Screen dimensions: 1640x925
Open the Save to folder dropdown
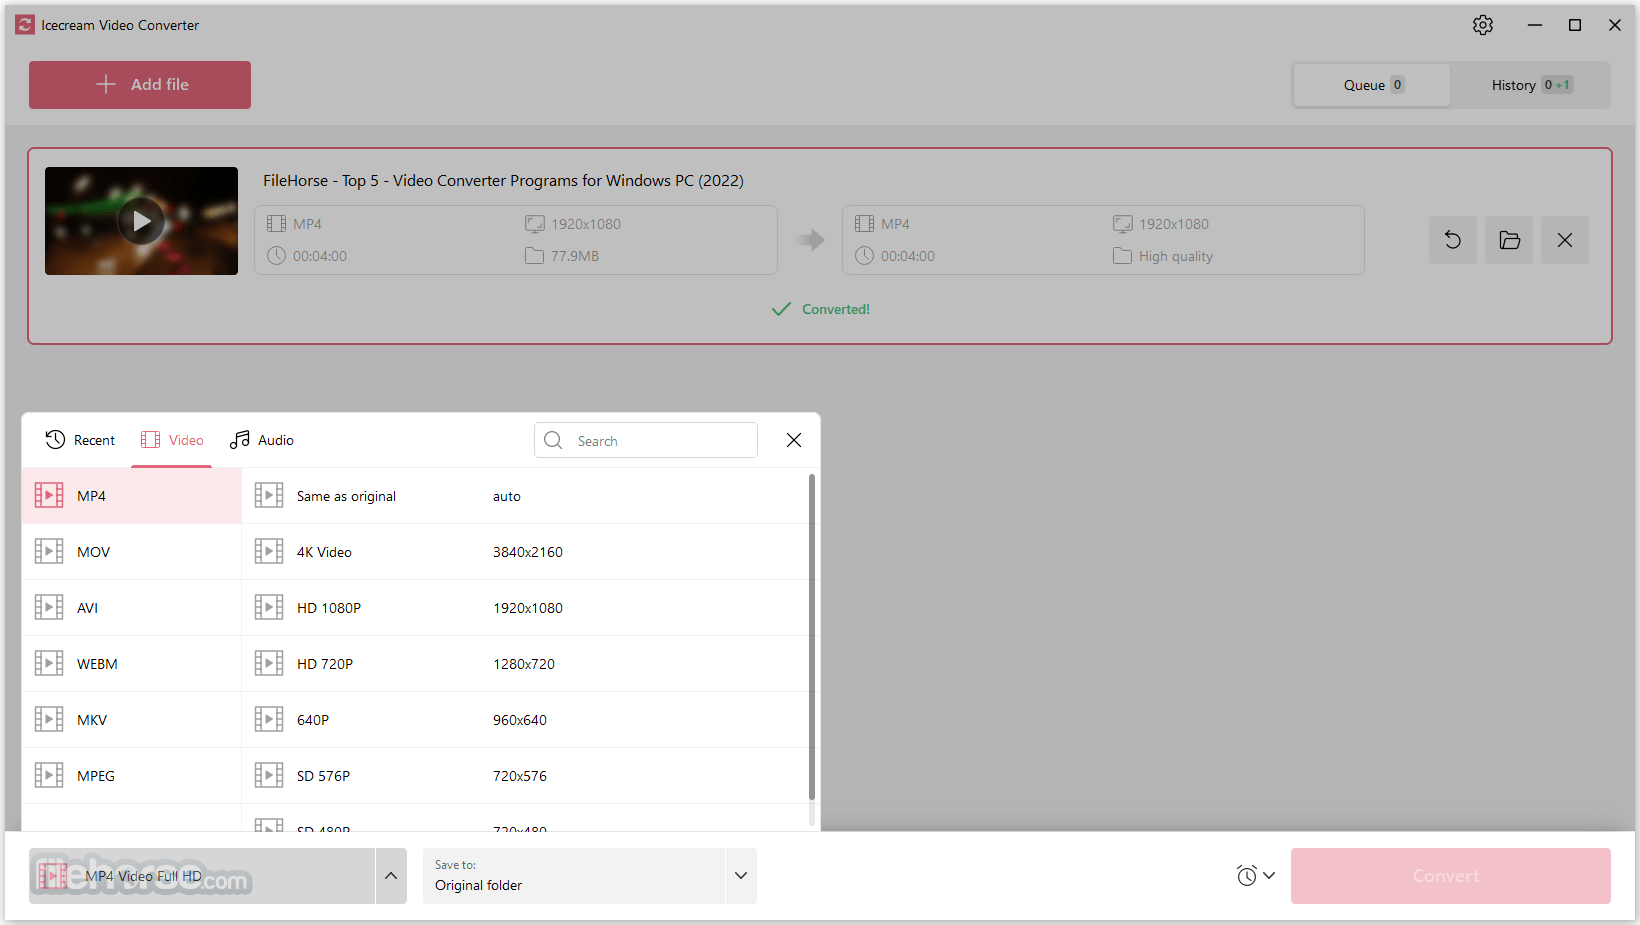pyautogui.click(x=741, y=876)
